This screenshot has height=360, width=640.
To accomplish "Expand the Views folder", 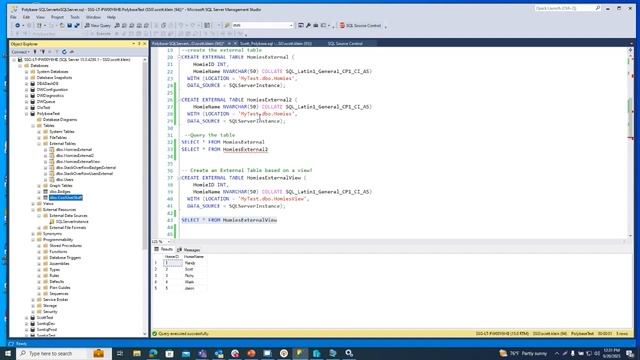I will point(33,204).
